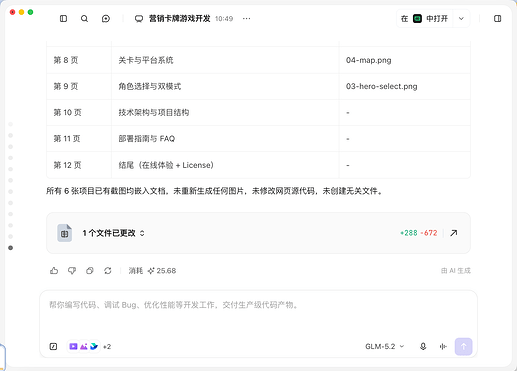Click the app icon inside the 在…中打开 button

point(417,19)
